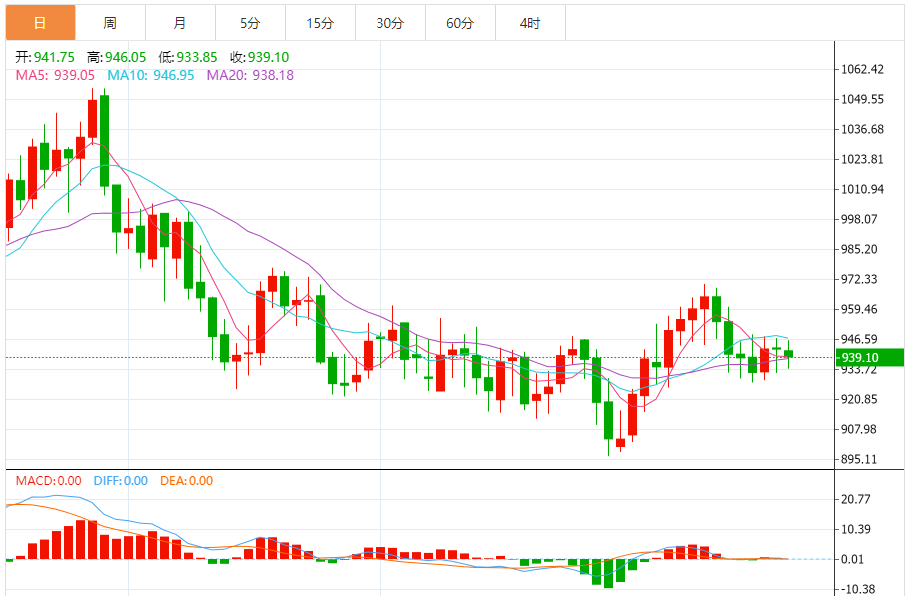909x596 pixels.
Task: Click the 972.33 price axis label
Action: [x=859, y=279]
